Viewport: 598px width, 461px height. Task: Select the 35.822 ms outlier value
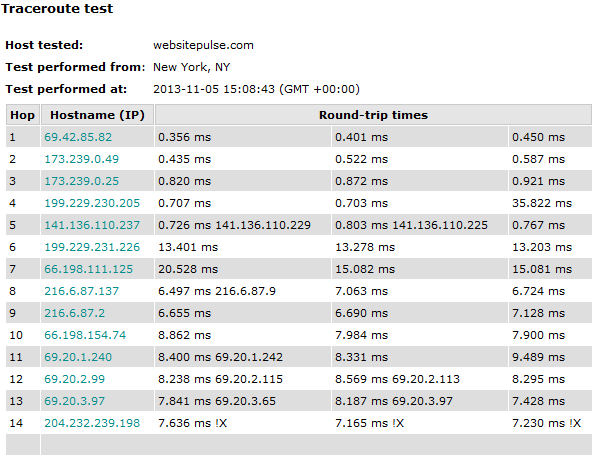542,203
